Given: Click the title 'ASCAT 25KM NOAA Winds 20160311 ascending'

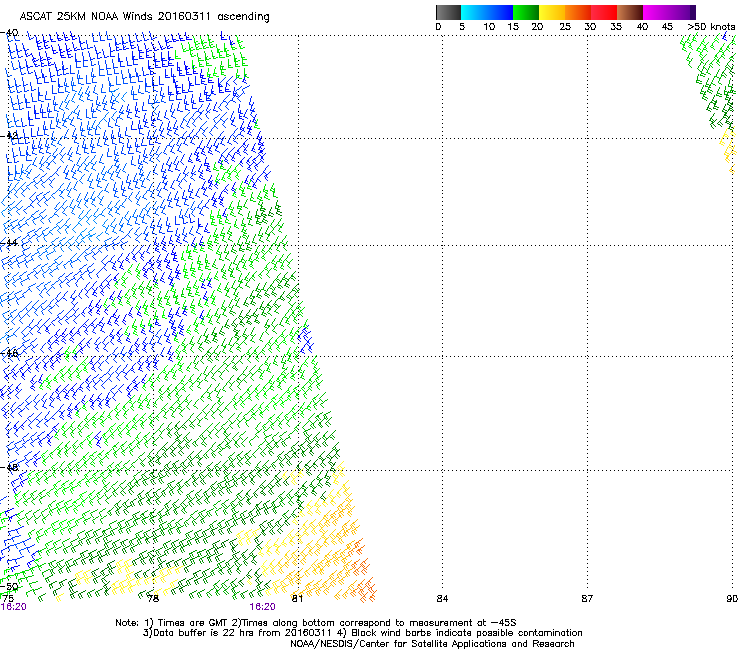Looking at the screenshot, I should click(144, 17).
